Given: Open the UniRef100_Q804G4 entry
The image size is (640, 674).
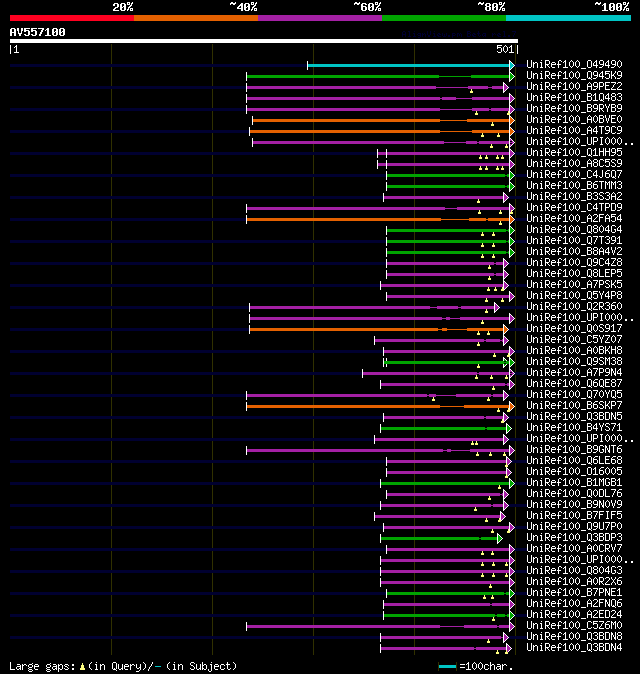Looking at the screenshot, I should click(x=574, y=230).
